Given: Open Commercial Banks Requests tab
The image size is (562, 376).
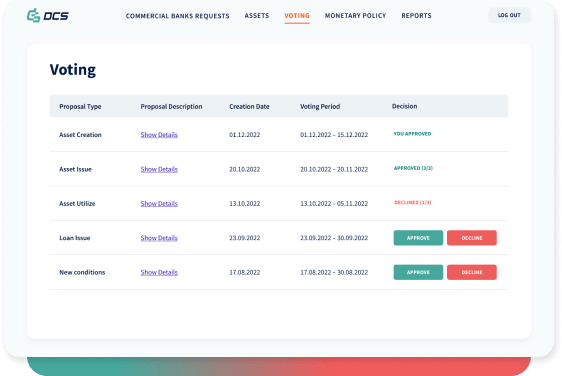Looking at the screenshot, I should pyautogui.click(x=177, y=16).
